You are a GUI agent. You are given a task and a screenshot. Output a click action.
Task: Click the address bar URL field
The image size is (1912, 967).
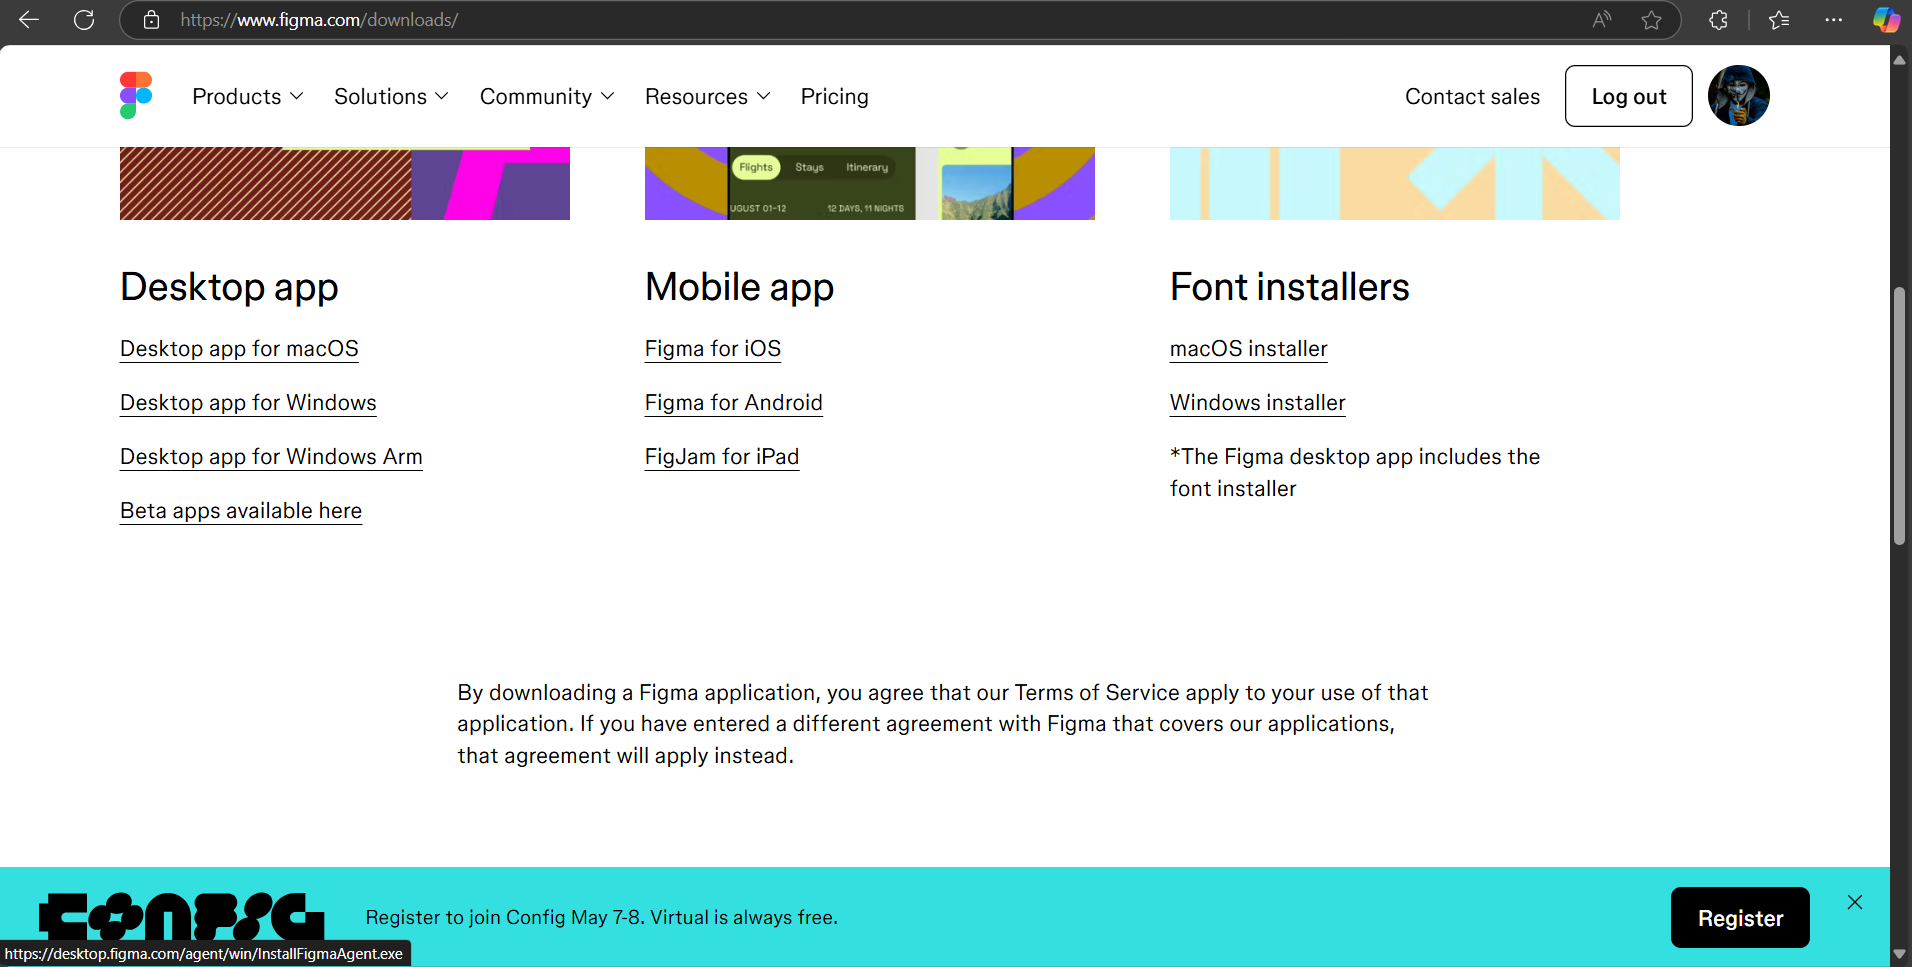point(800,20)
